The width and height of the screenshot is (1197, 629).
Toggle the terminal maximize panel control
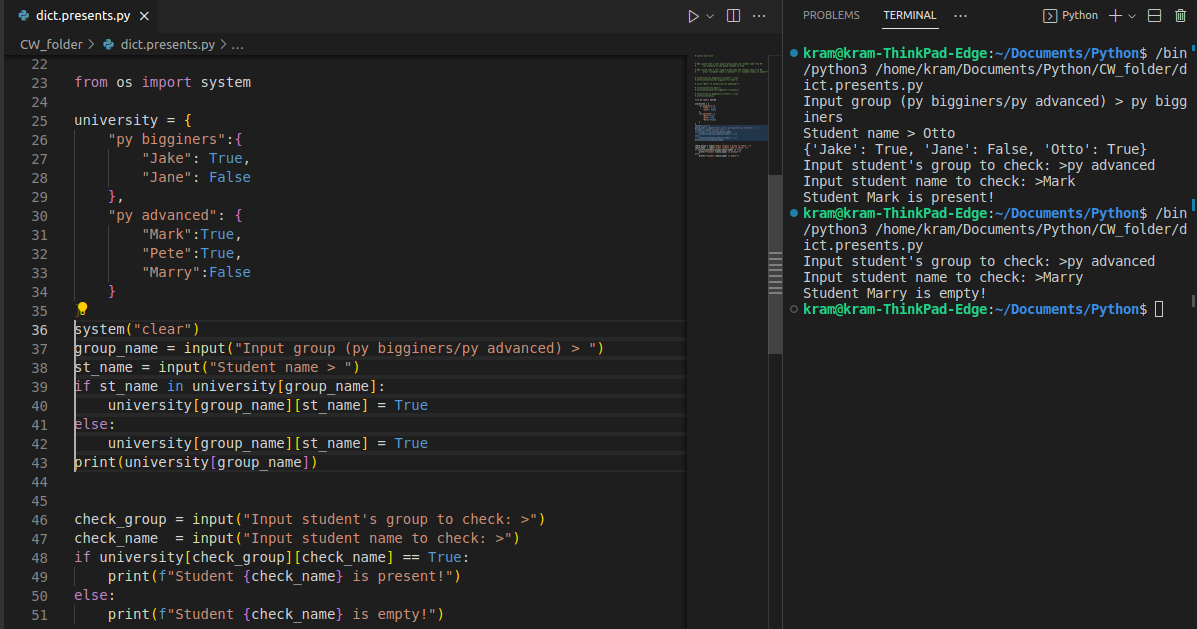tap(1154, 15)
